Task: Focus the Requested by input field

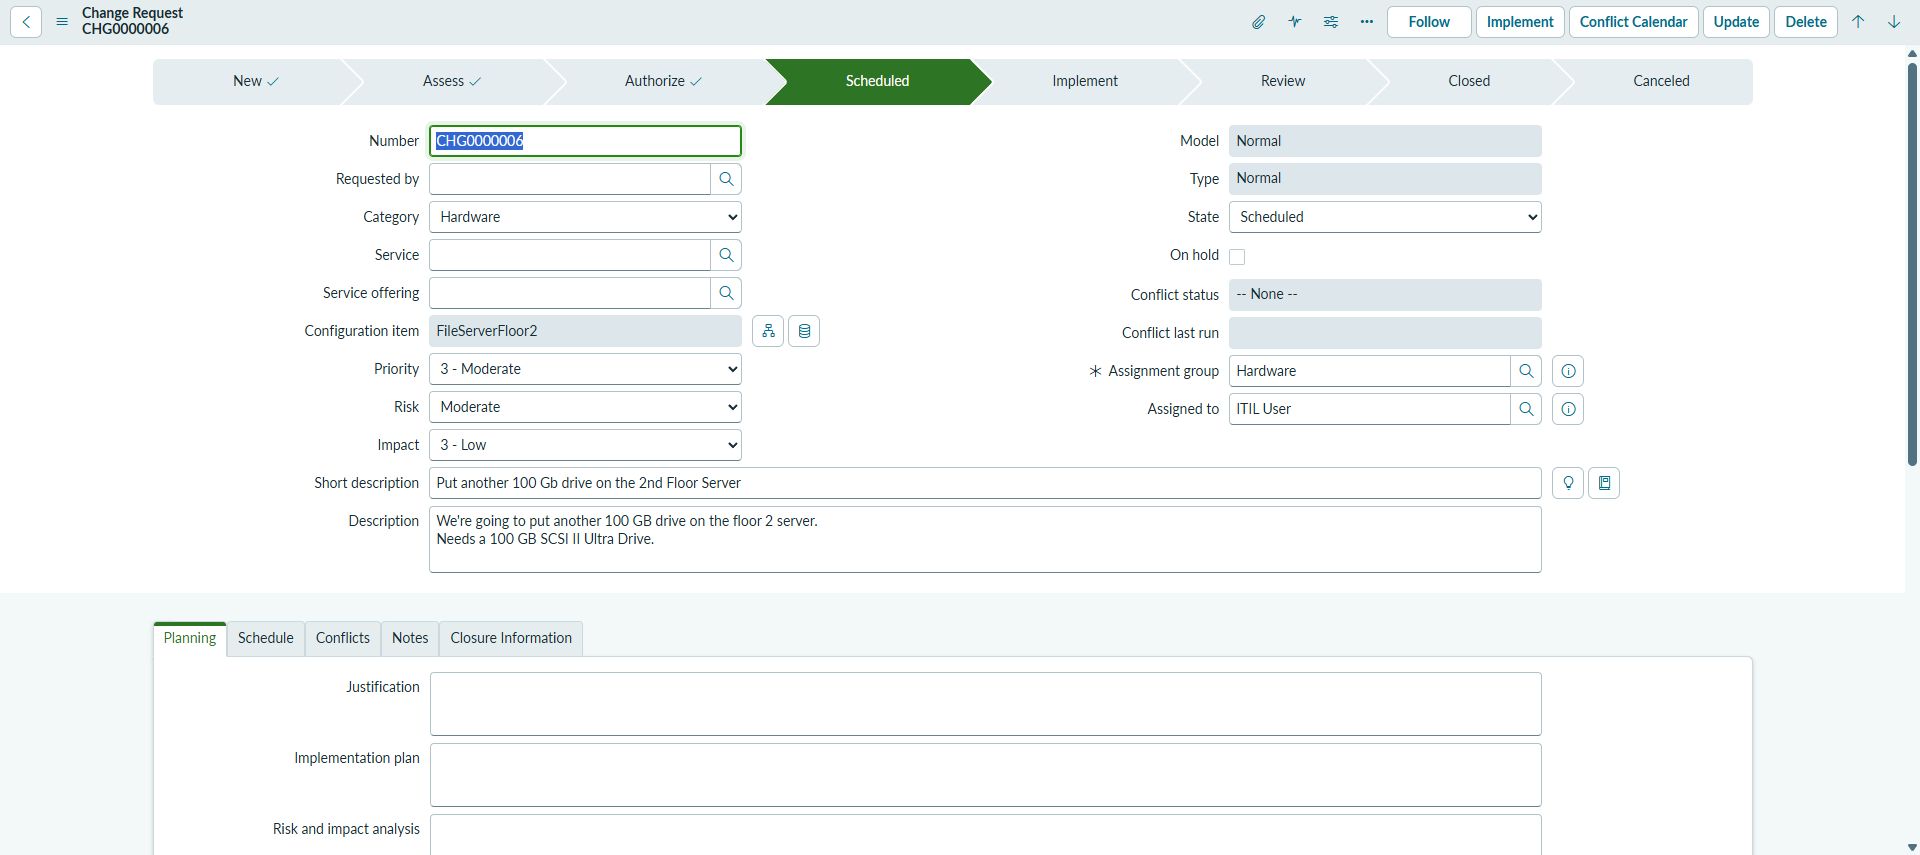Action: point(570,179)
